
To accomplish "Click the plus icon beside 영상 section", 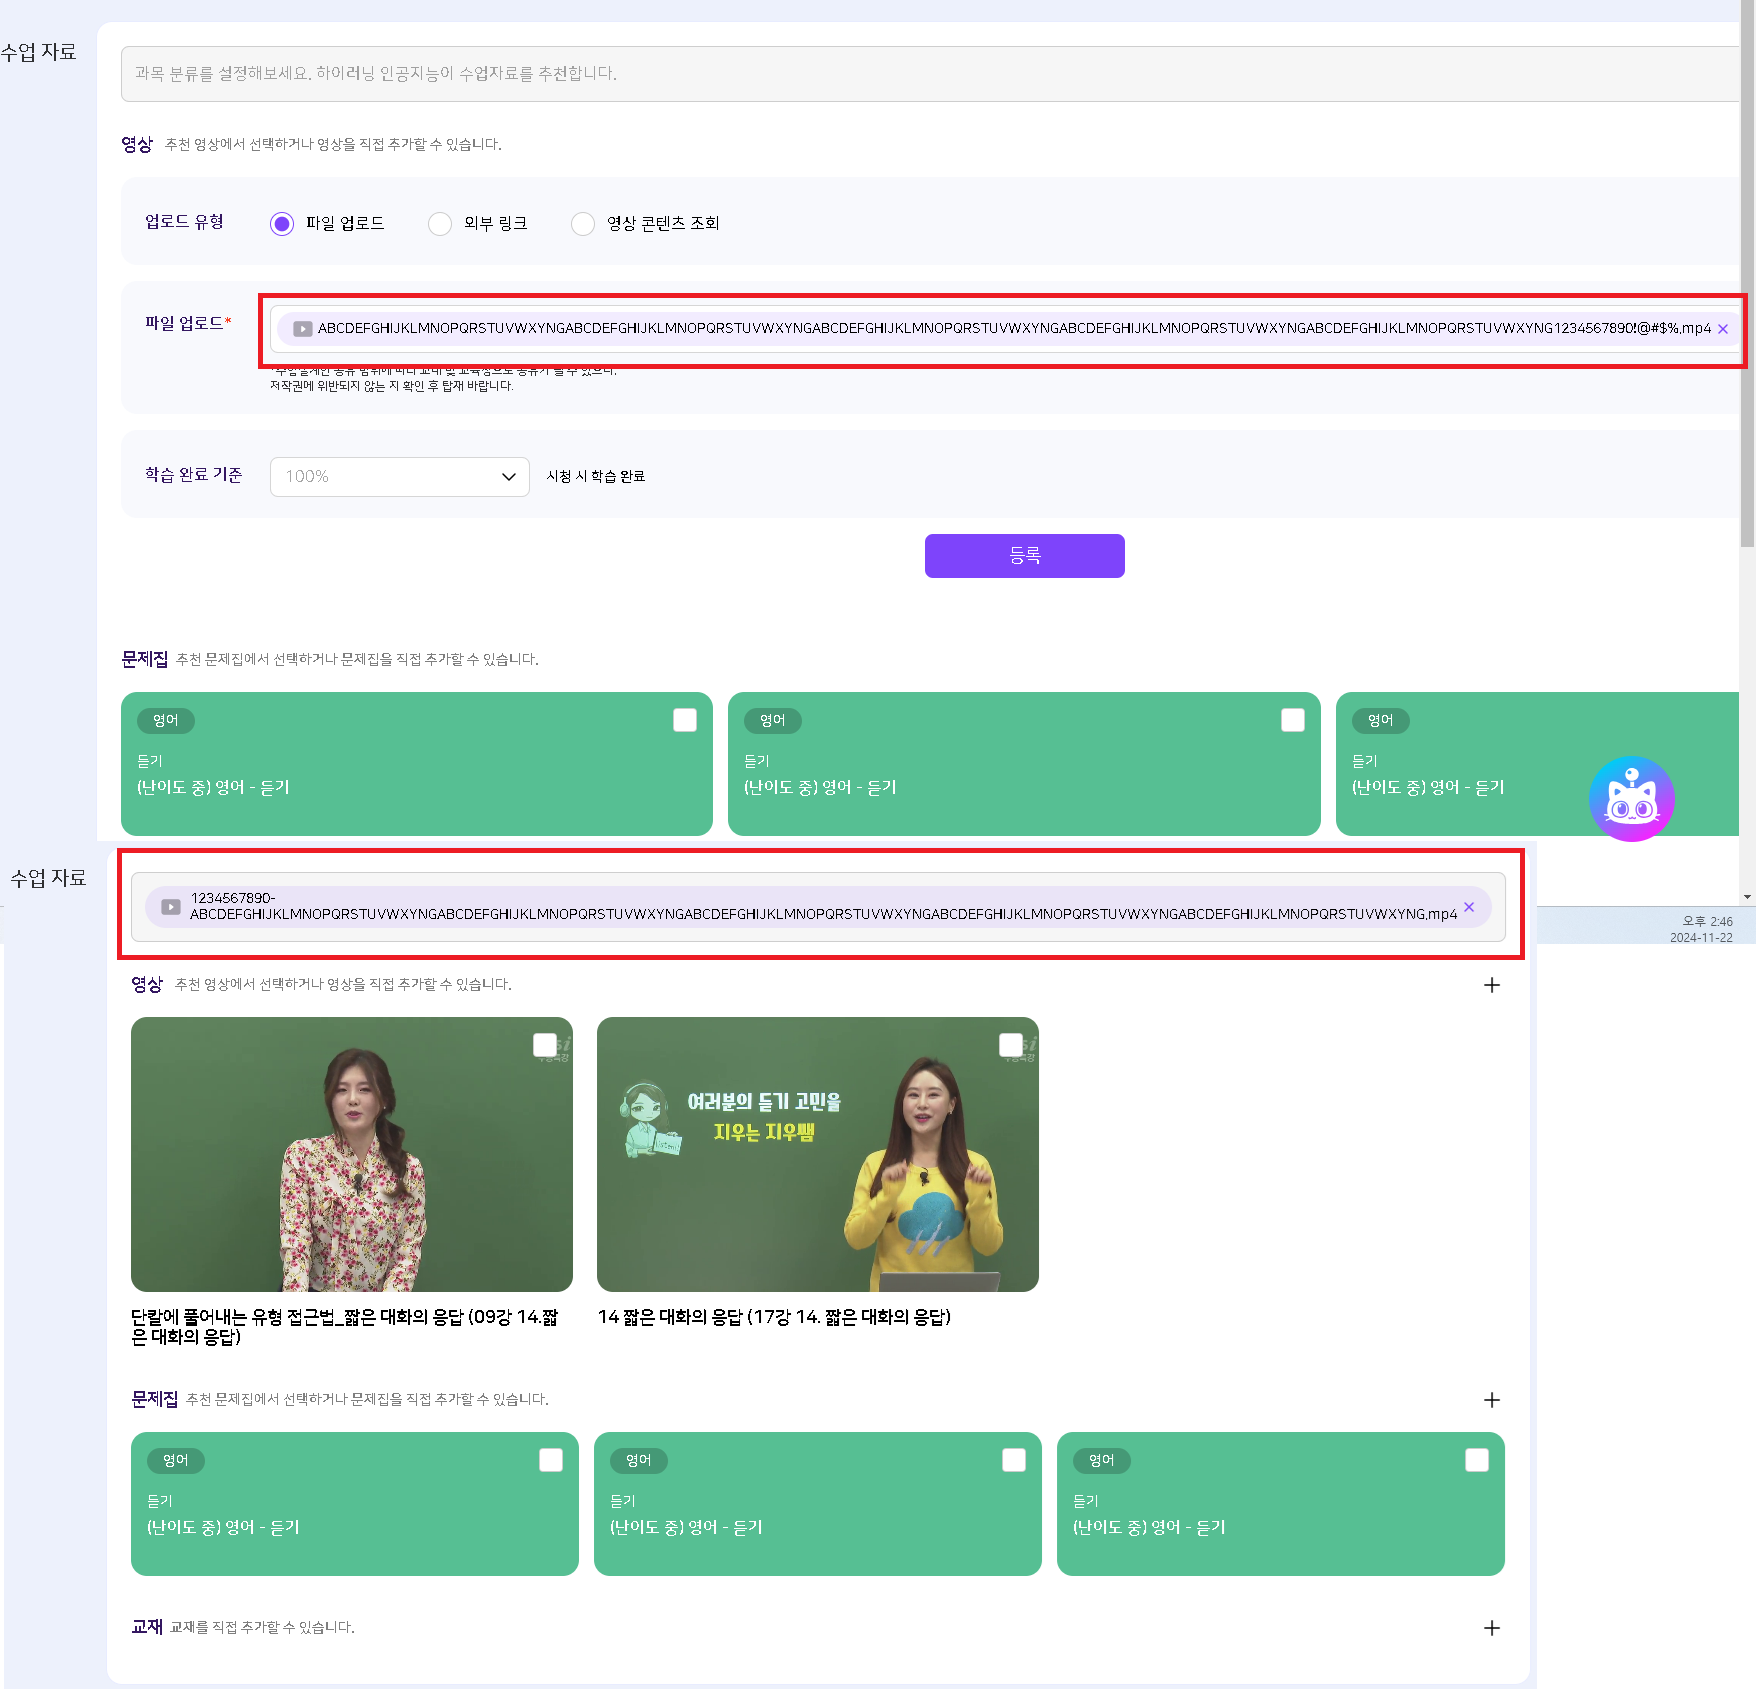I will pos(1491,985).
